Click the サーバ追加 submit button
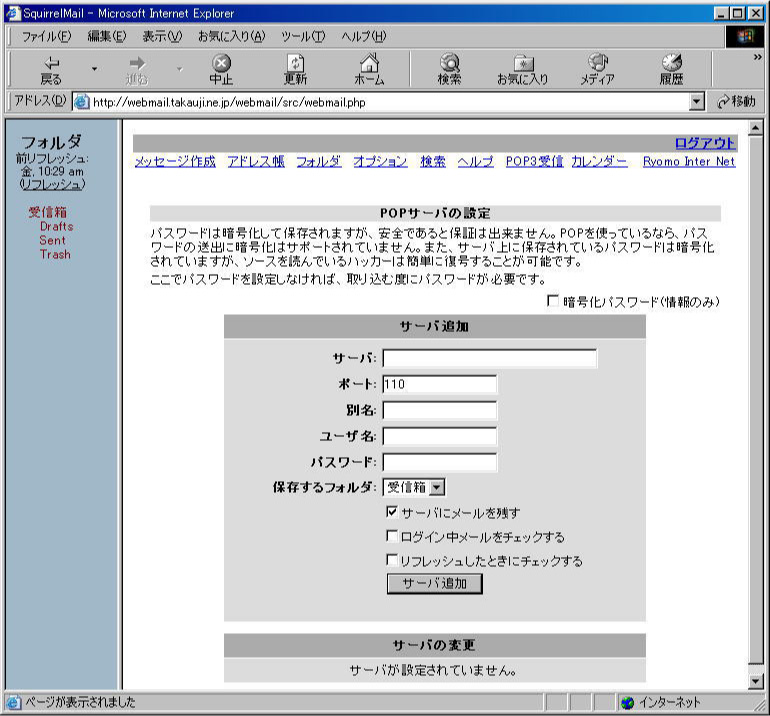Image resolution: width=770 pixels, height=716 pixels. (435, 583)
